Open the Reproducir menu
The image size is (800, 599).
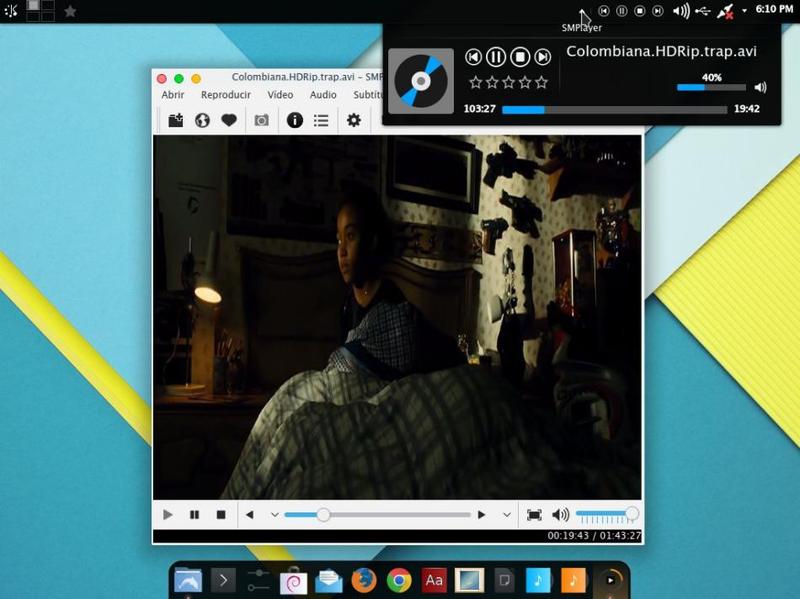point(226,95)
